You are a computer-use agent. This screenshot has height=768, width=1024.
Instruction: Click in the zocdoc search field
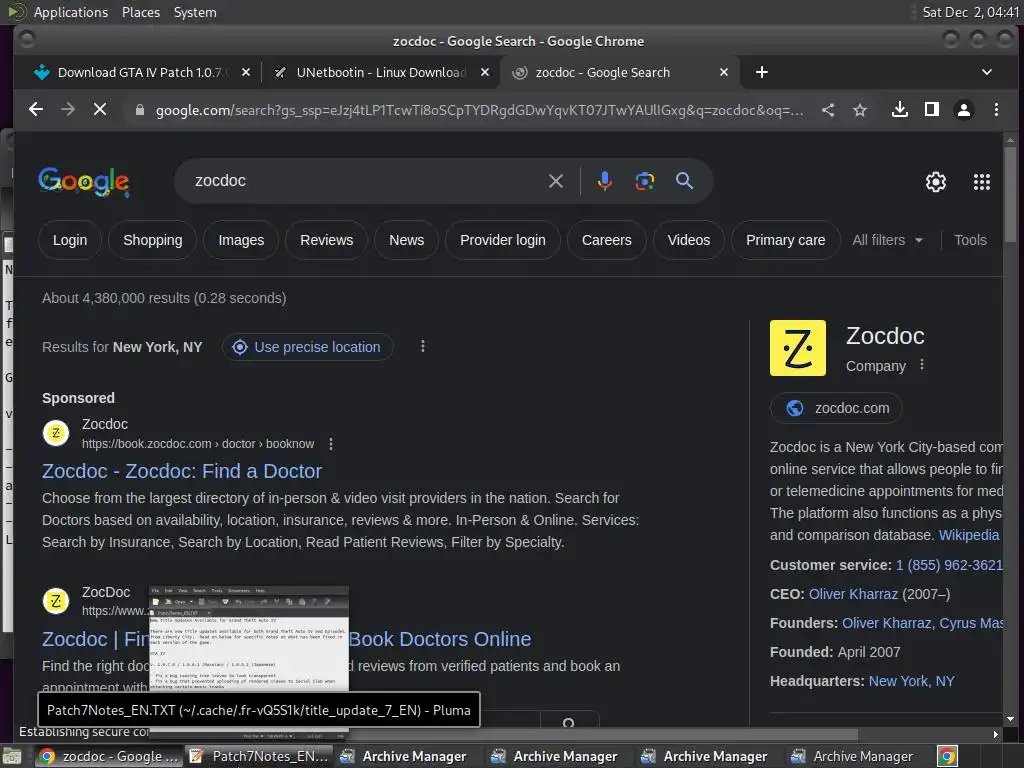366,181
